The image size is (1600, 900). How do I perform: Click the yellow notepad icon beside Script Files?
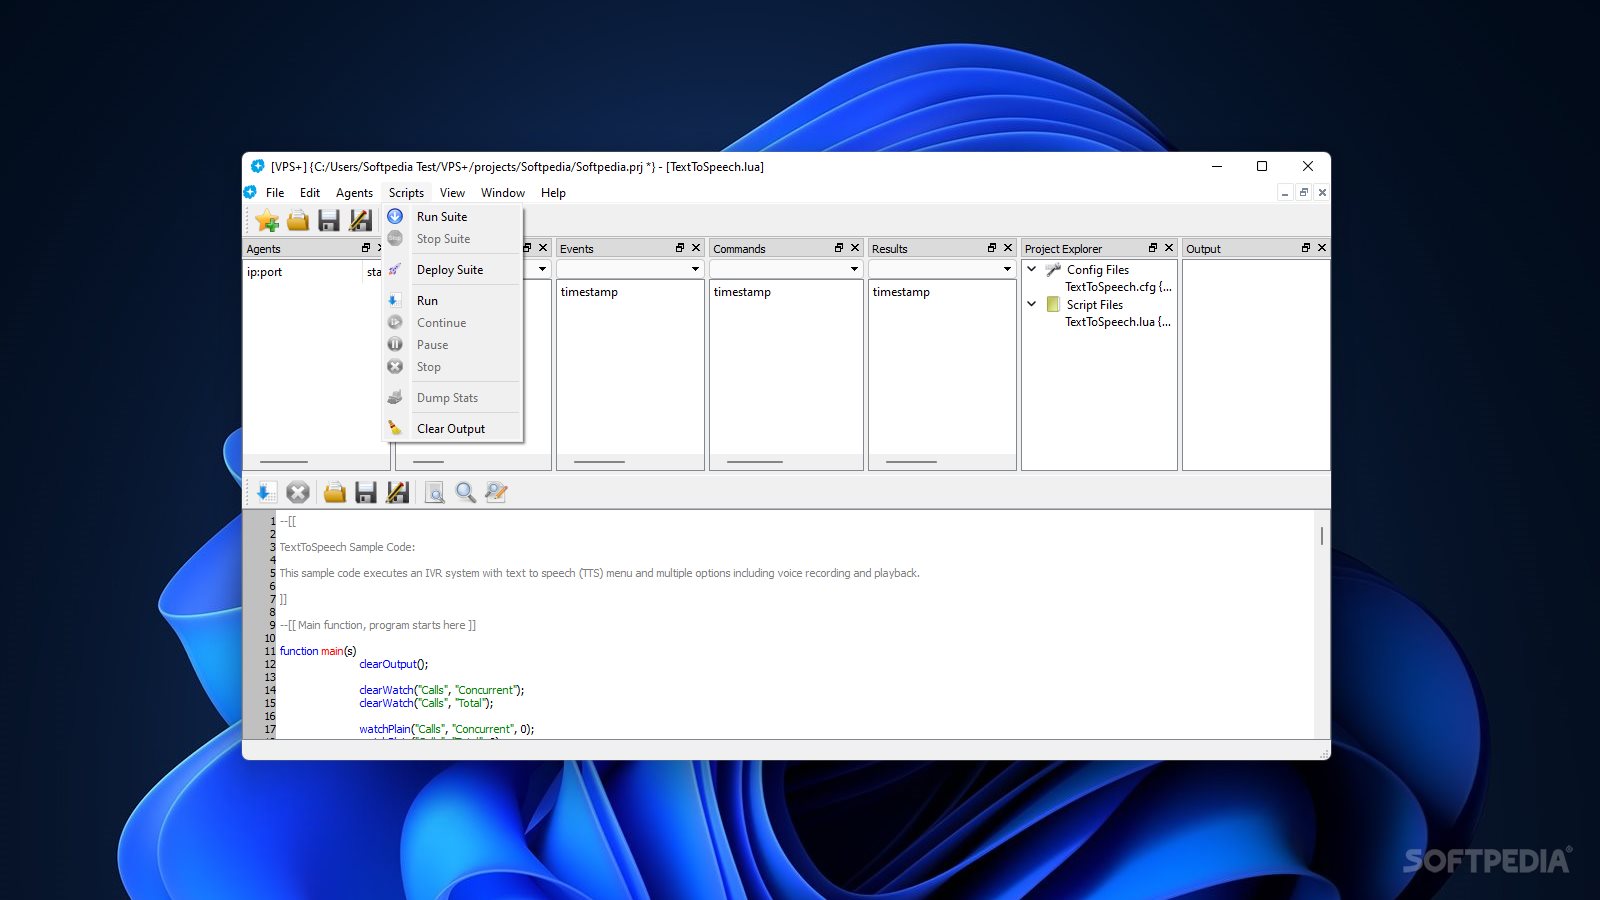click(1053, 304)
